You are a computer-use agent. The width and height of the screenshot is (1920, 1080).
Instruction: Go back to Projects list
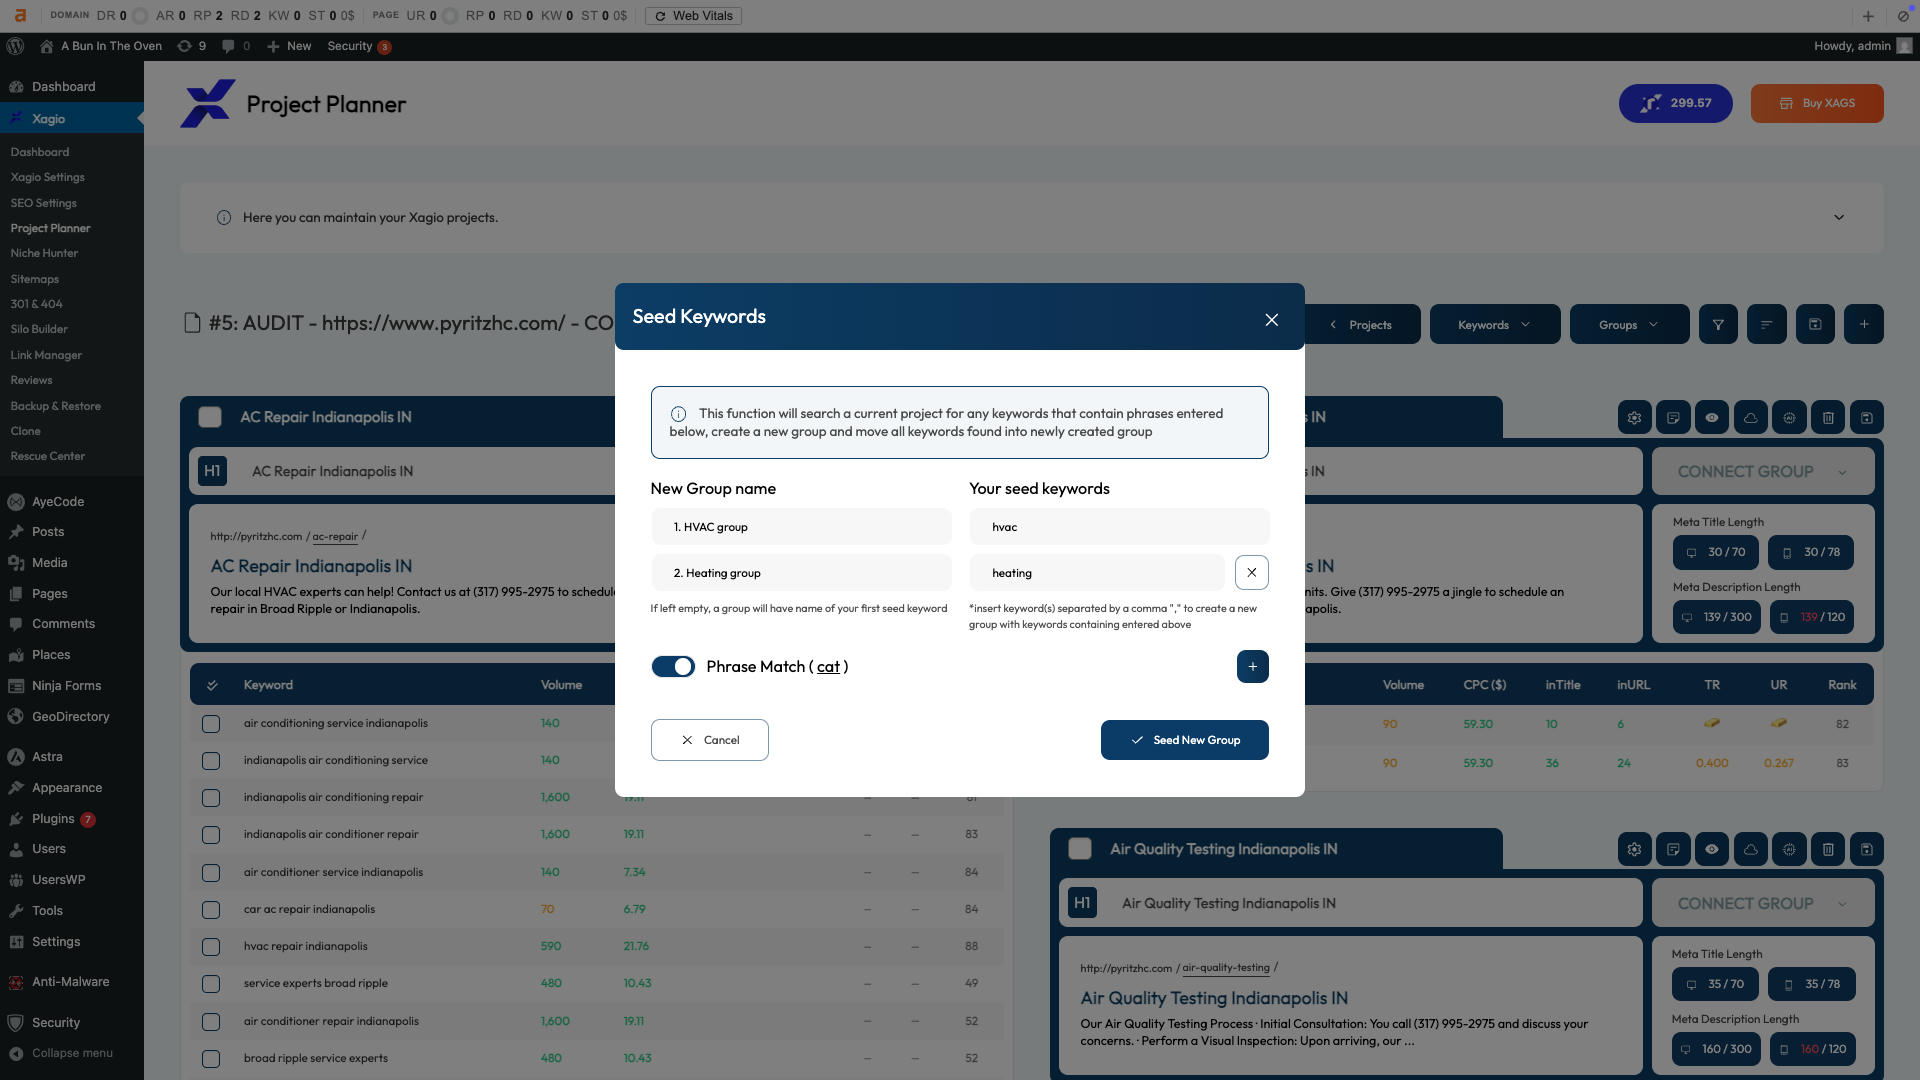(1362, 325)
